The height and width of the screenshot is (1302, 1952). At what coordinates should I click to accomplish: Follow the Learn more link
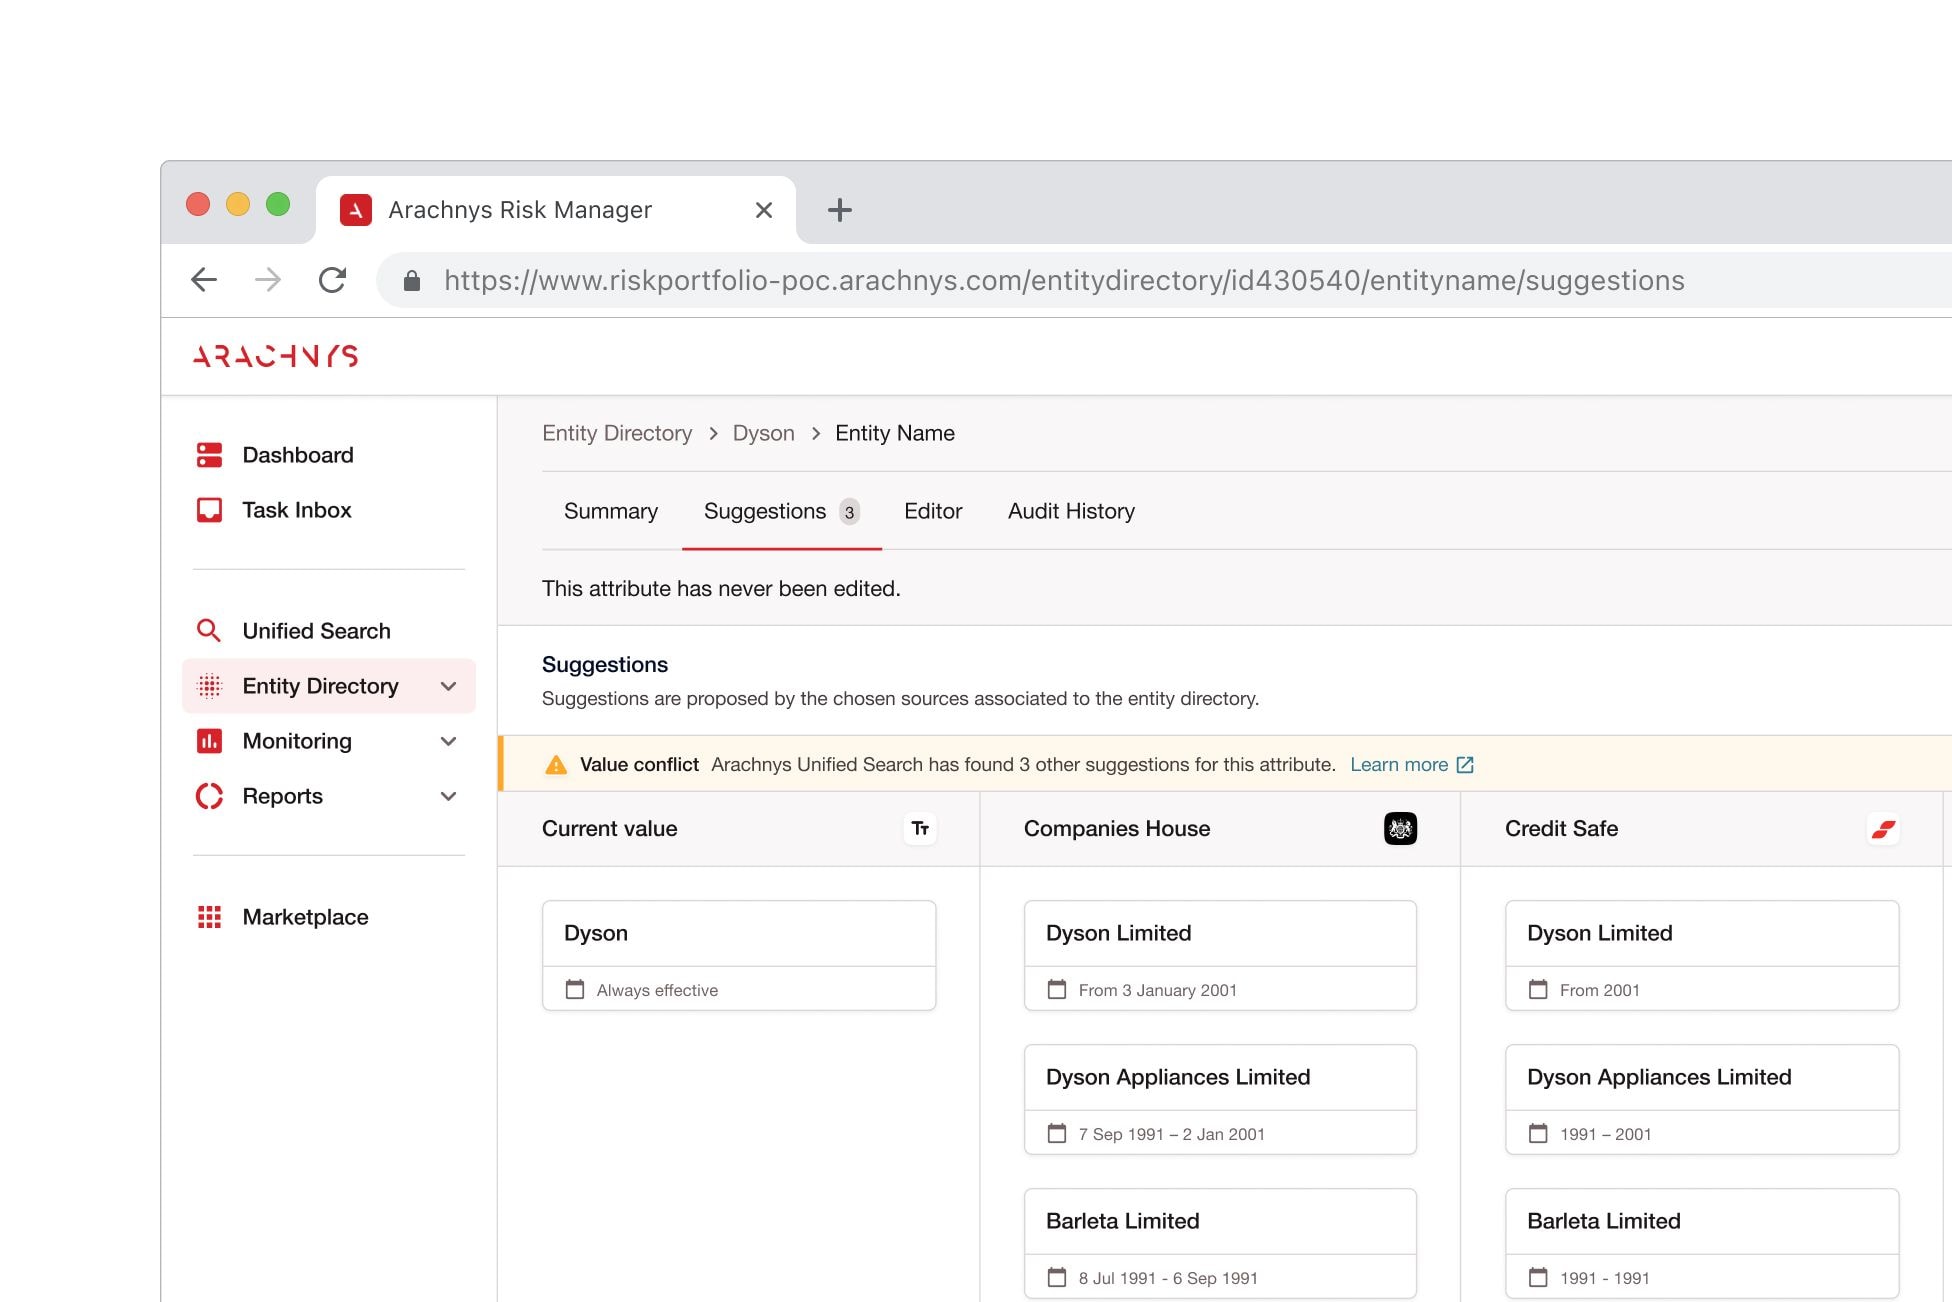tap(1399, 765)
